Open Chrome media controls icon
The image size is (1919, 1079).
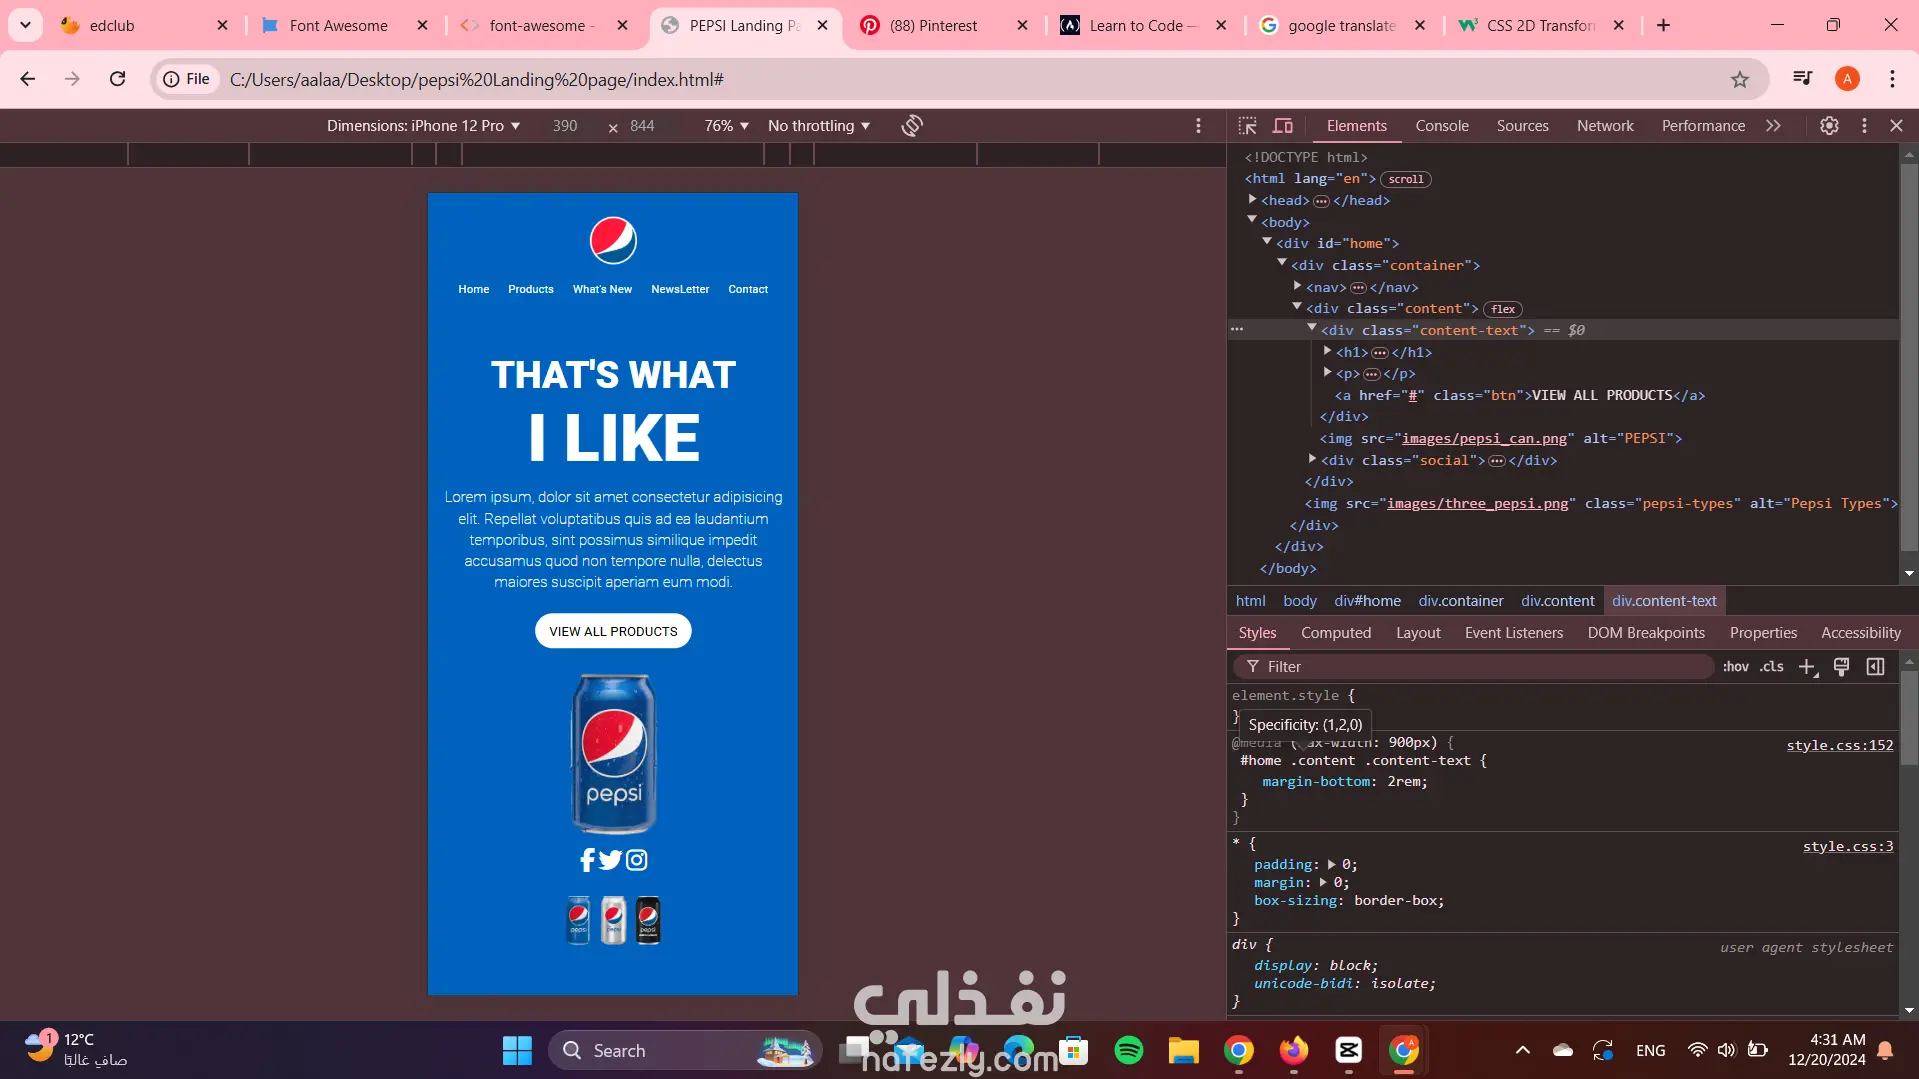click(x=1802, y=79)
